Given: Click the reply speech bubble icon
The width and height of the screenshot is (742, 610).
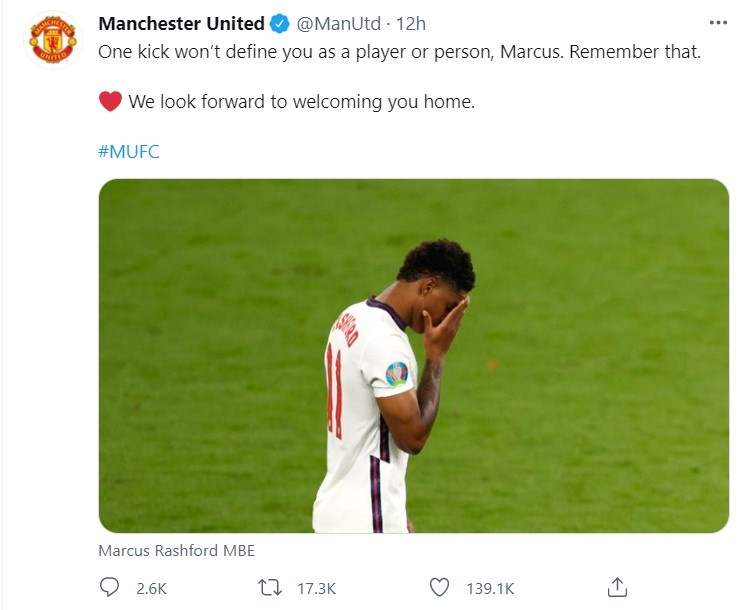Looking at the screenshot, I should tap(110, 587).
